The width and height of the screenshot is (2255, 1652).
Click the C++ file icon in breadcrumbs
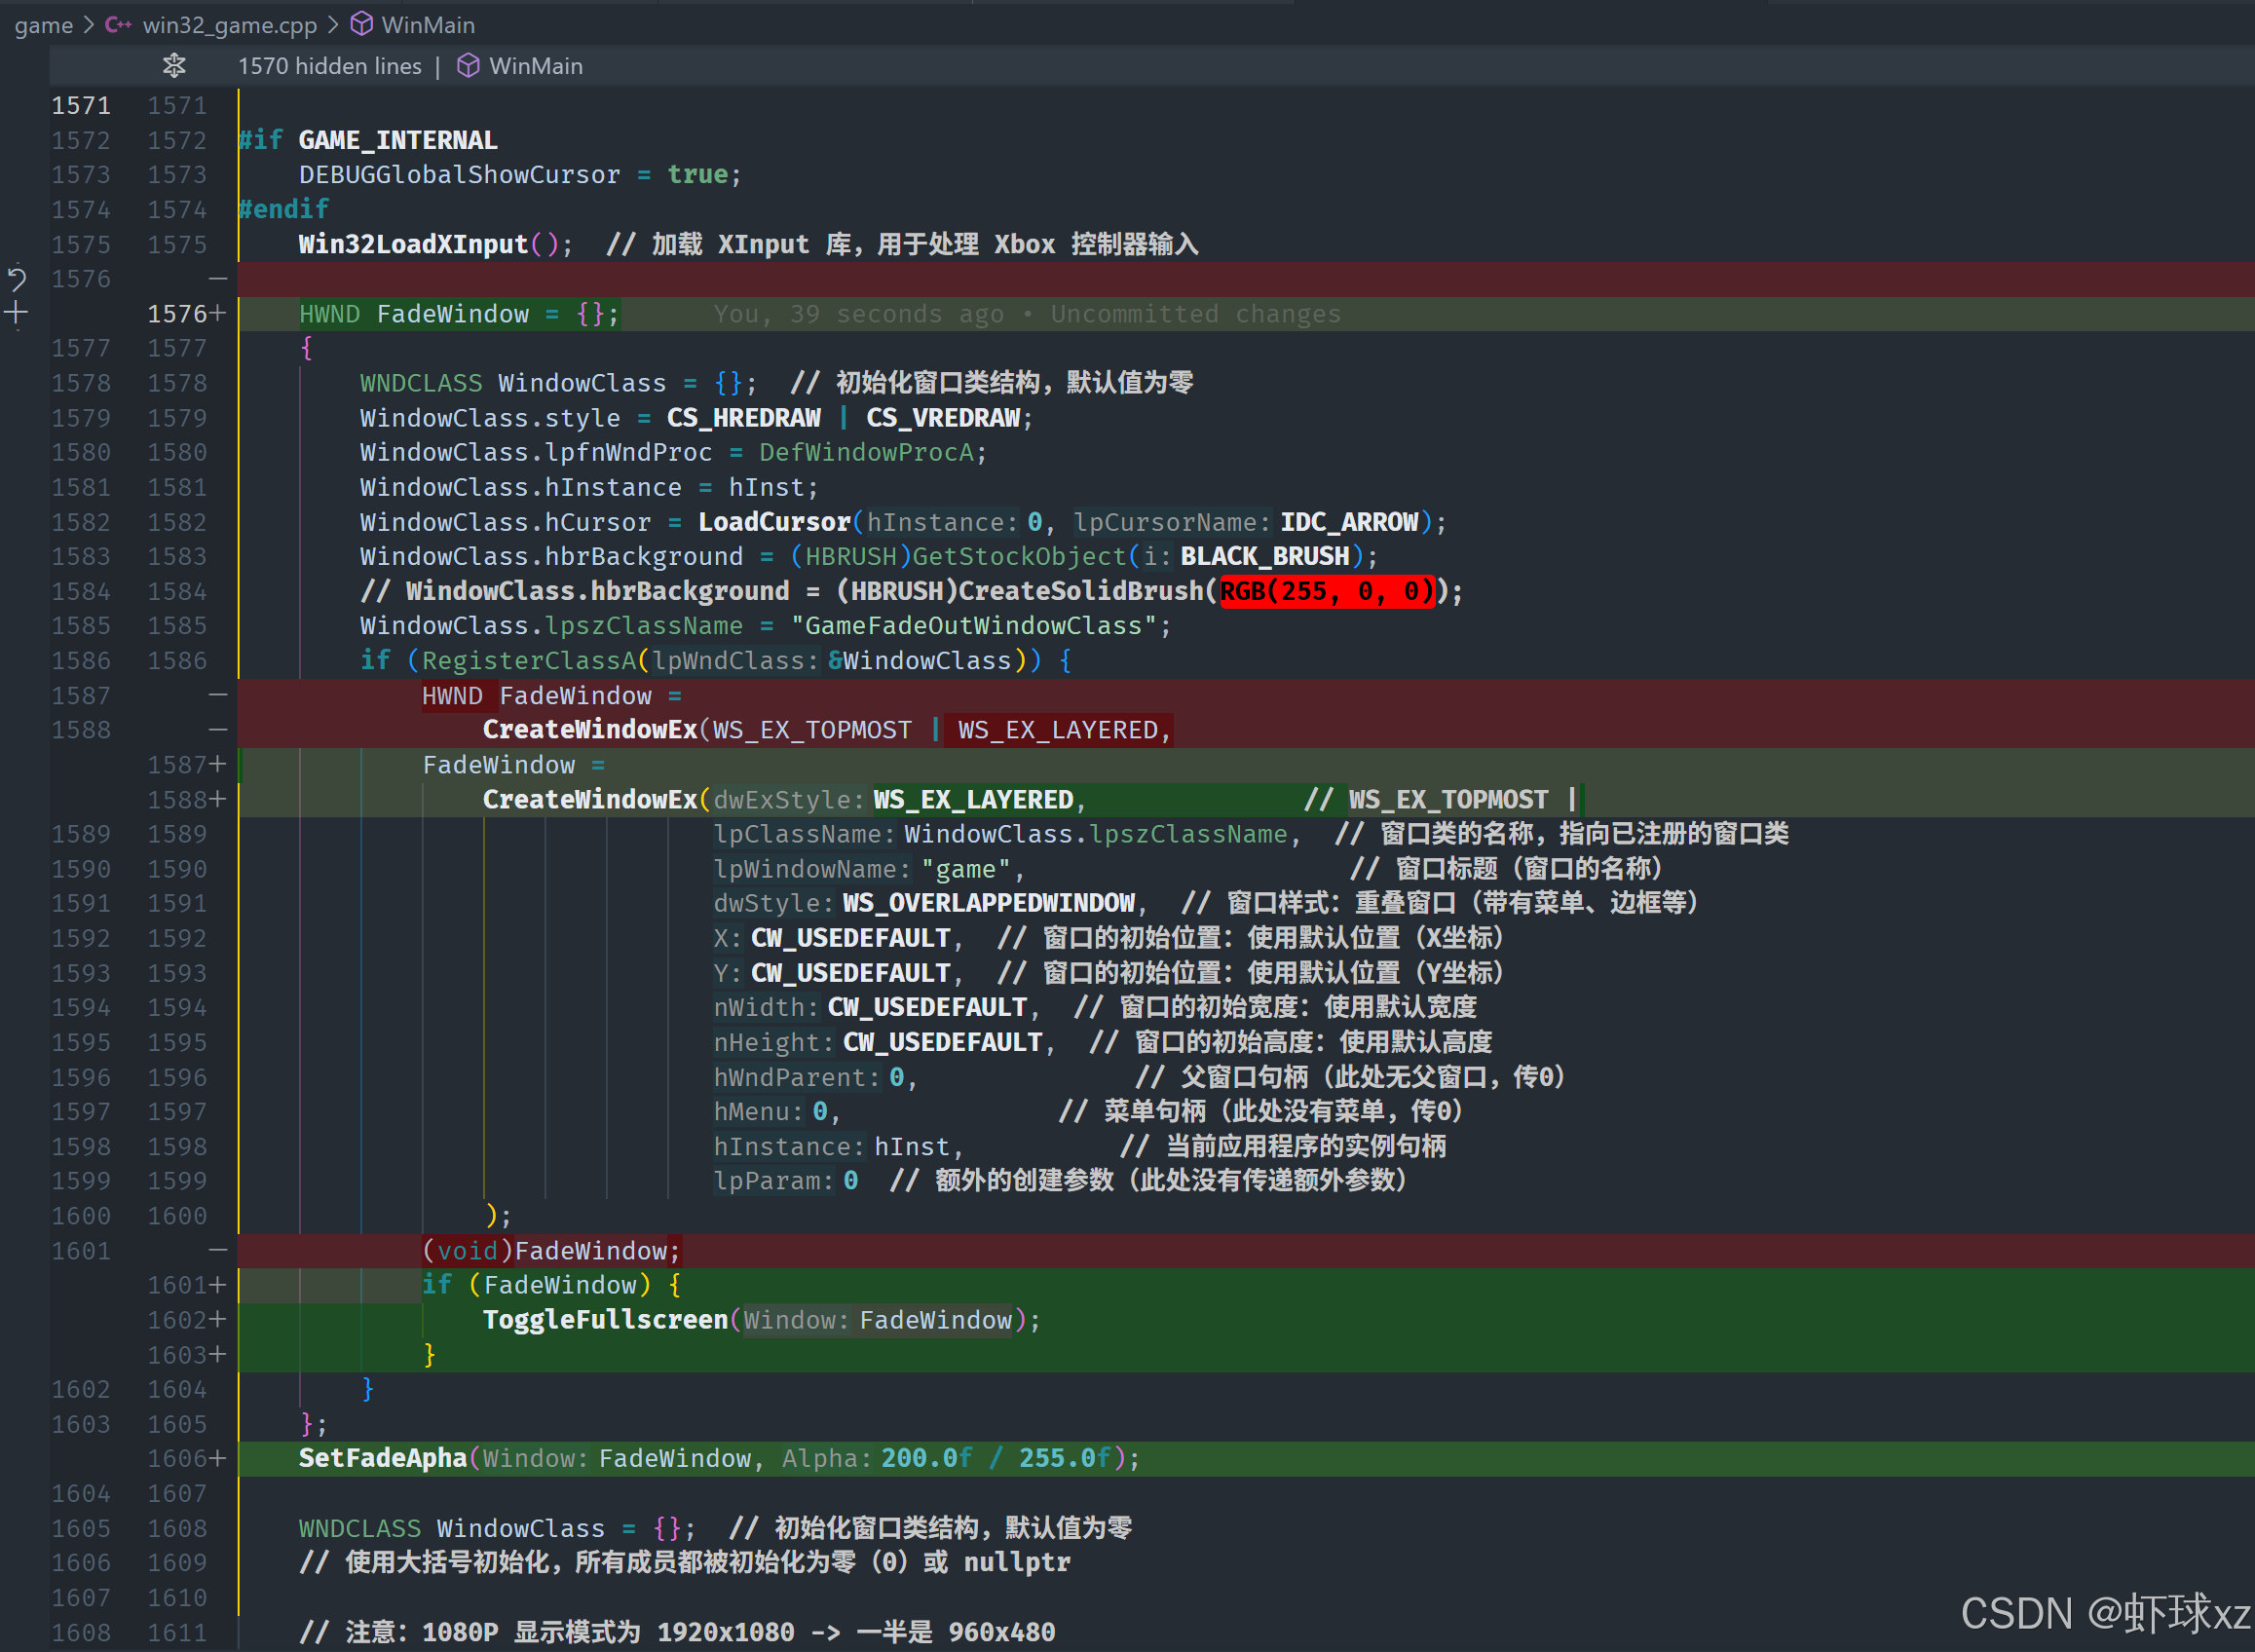pos(118,25)
